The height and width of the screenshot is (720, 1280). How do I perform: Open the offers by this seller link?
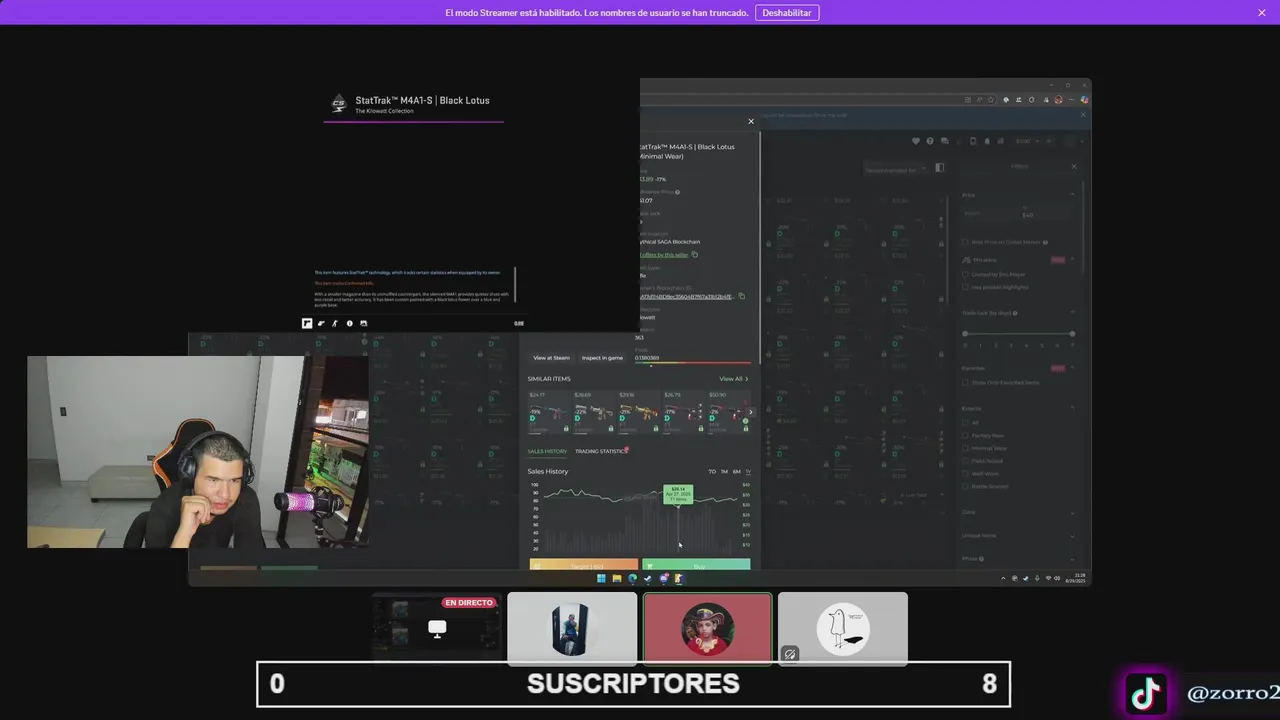(x=664, y=255)
